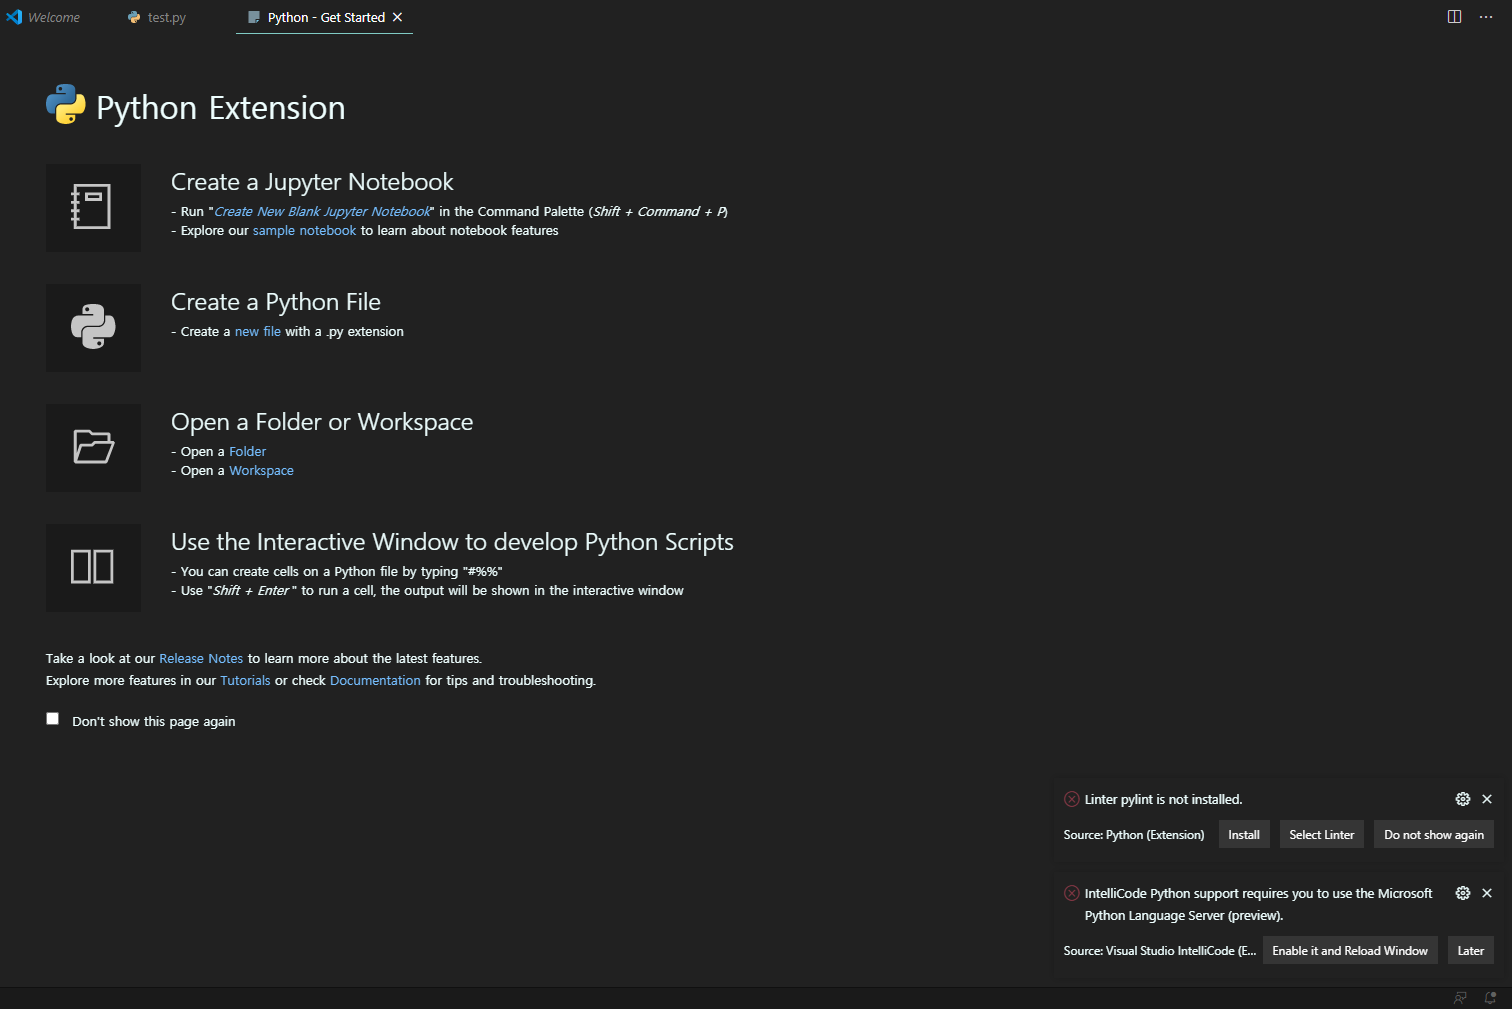Click the VS Code icon on Welcome tab
Viewport: 1512px width, 1009px height.
tap(14, 17)
